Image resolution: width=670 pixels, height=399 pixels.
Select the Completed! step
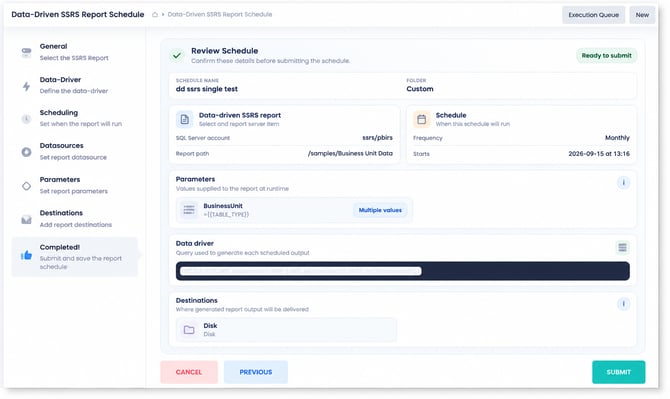pyautogui.click(x=75, y=256)
